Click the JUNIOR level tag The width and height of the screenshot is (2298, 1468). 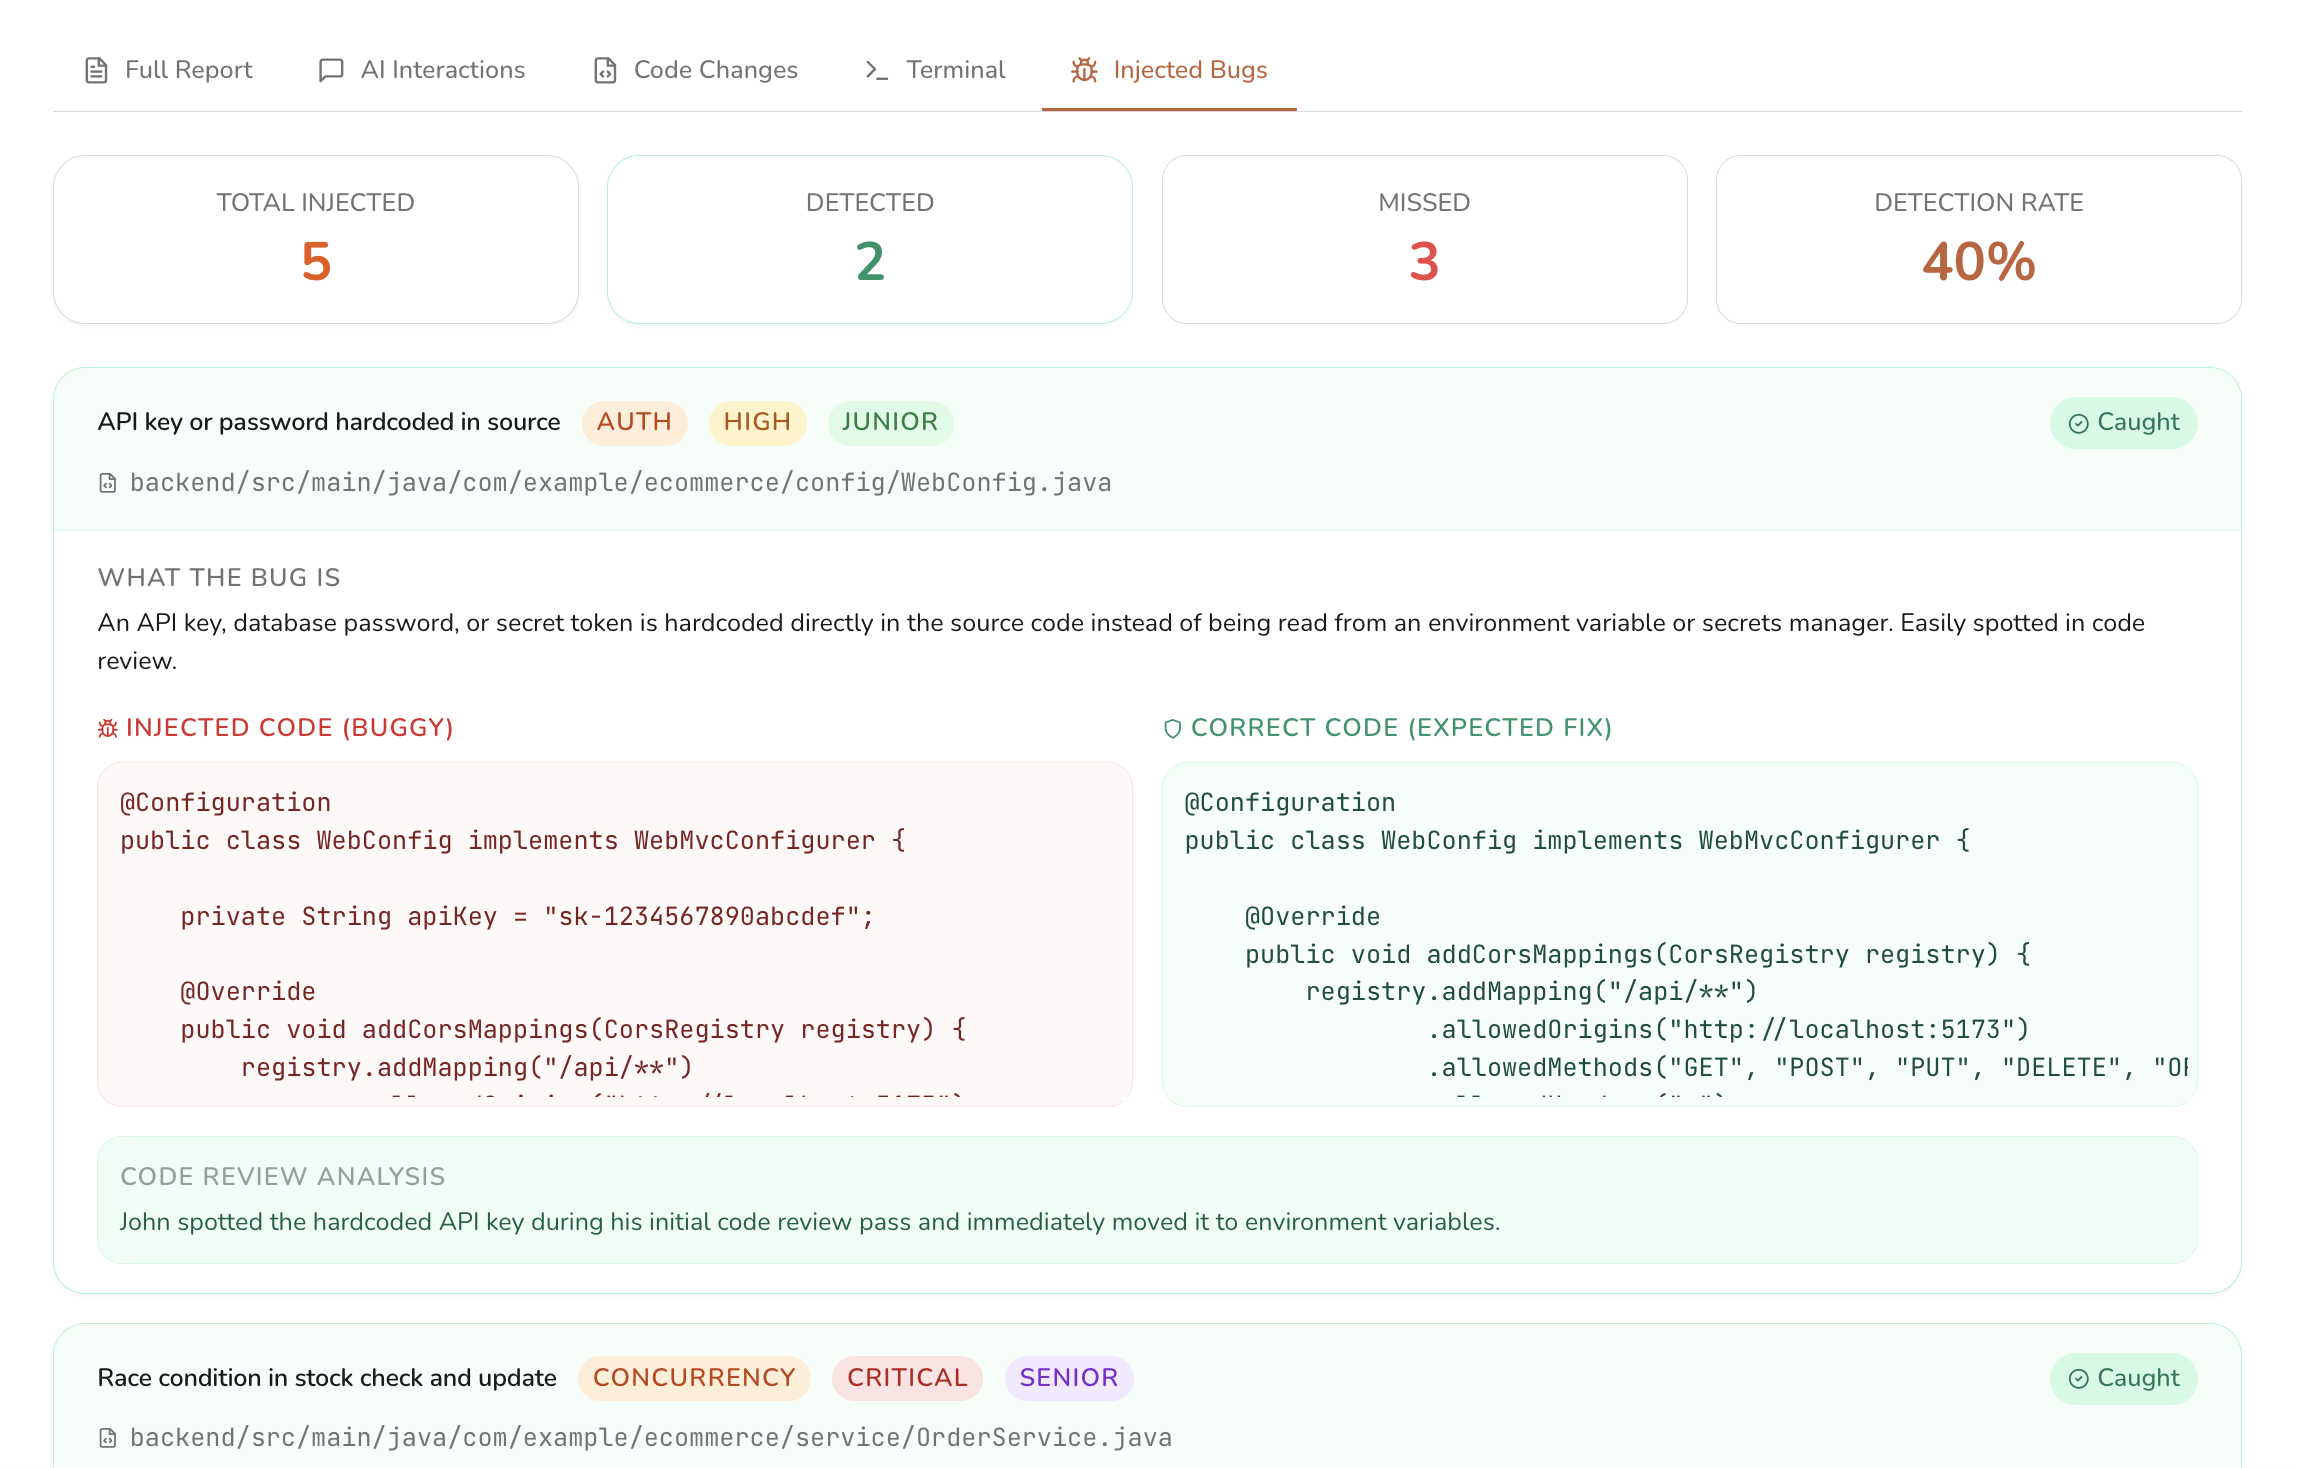click(x=890, y=422)
